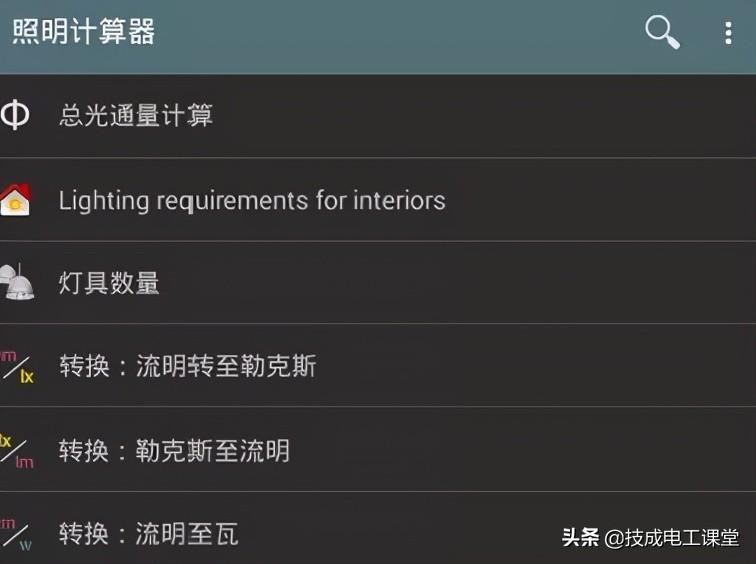Click the 照明计算器 app title
This screenshot has height=564, width=756.
(x=84, y=32)
